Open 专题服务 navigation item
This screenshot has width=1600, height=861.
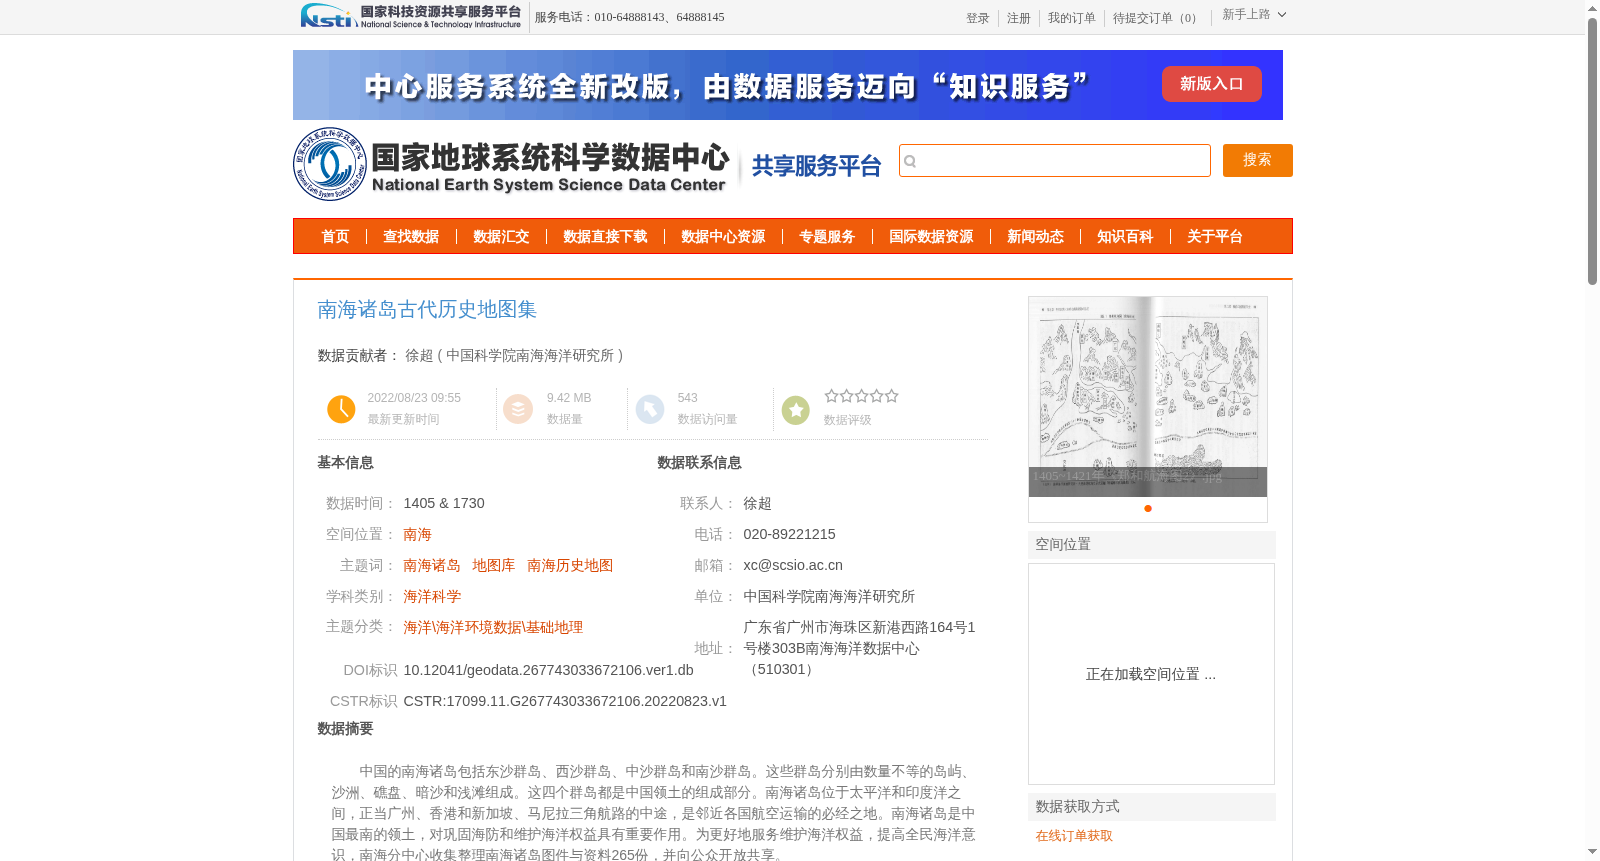pos(827,237)
